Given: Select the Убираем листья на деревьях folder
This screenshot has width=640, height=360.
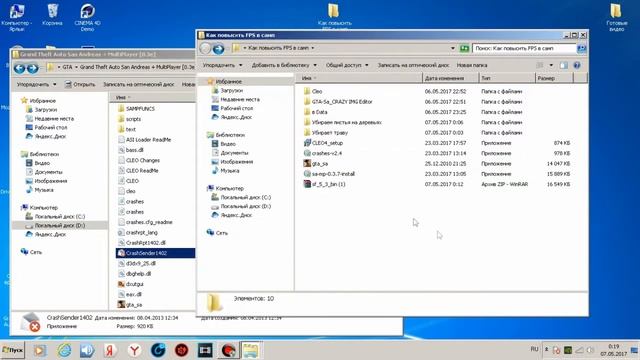Looking at the screenshot, I should pos(343,122).
